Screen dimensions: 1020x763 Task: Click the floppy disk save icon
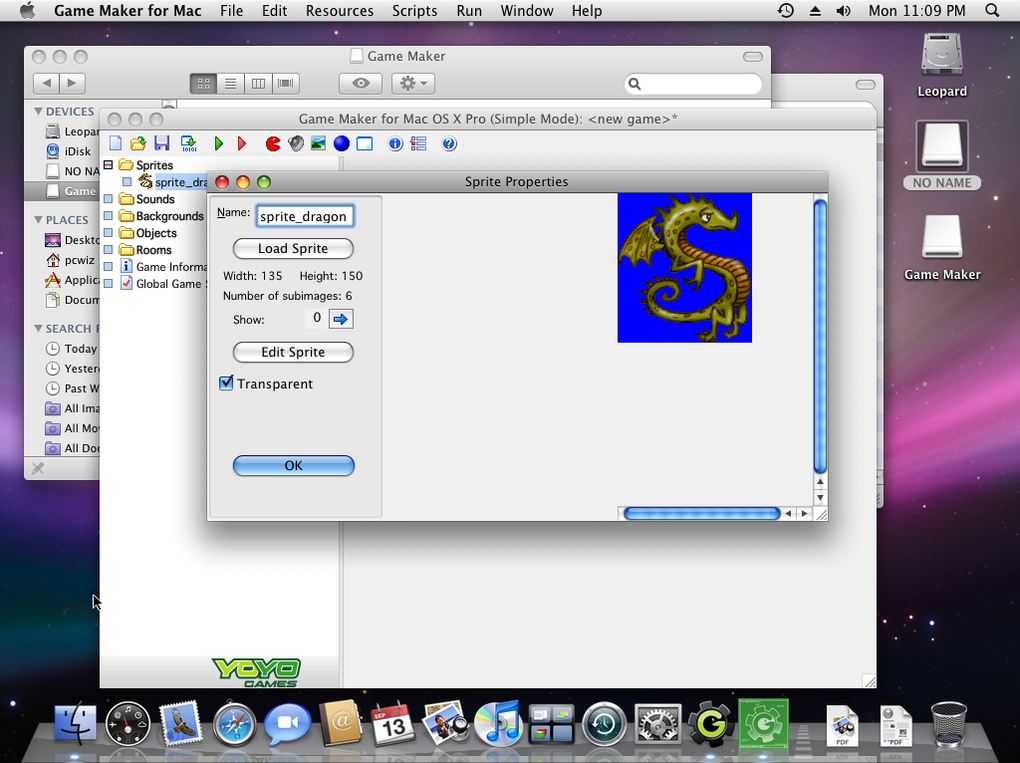click(x=162, y=144)
